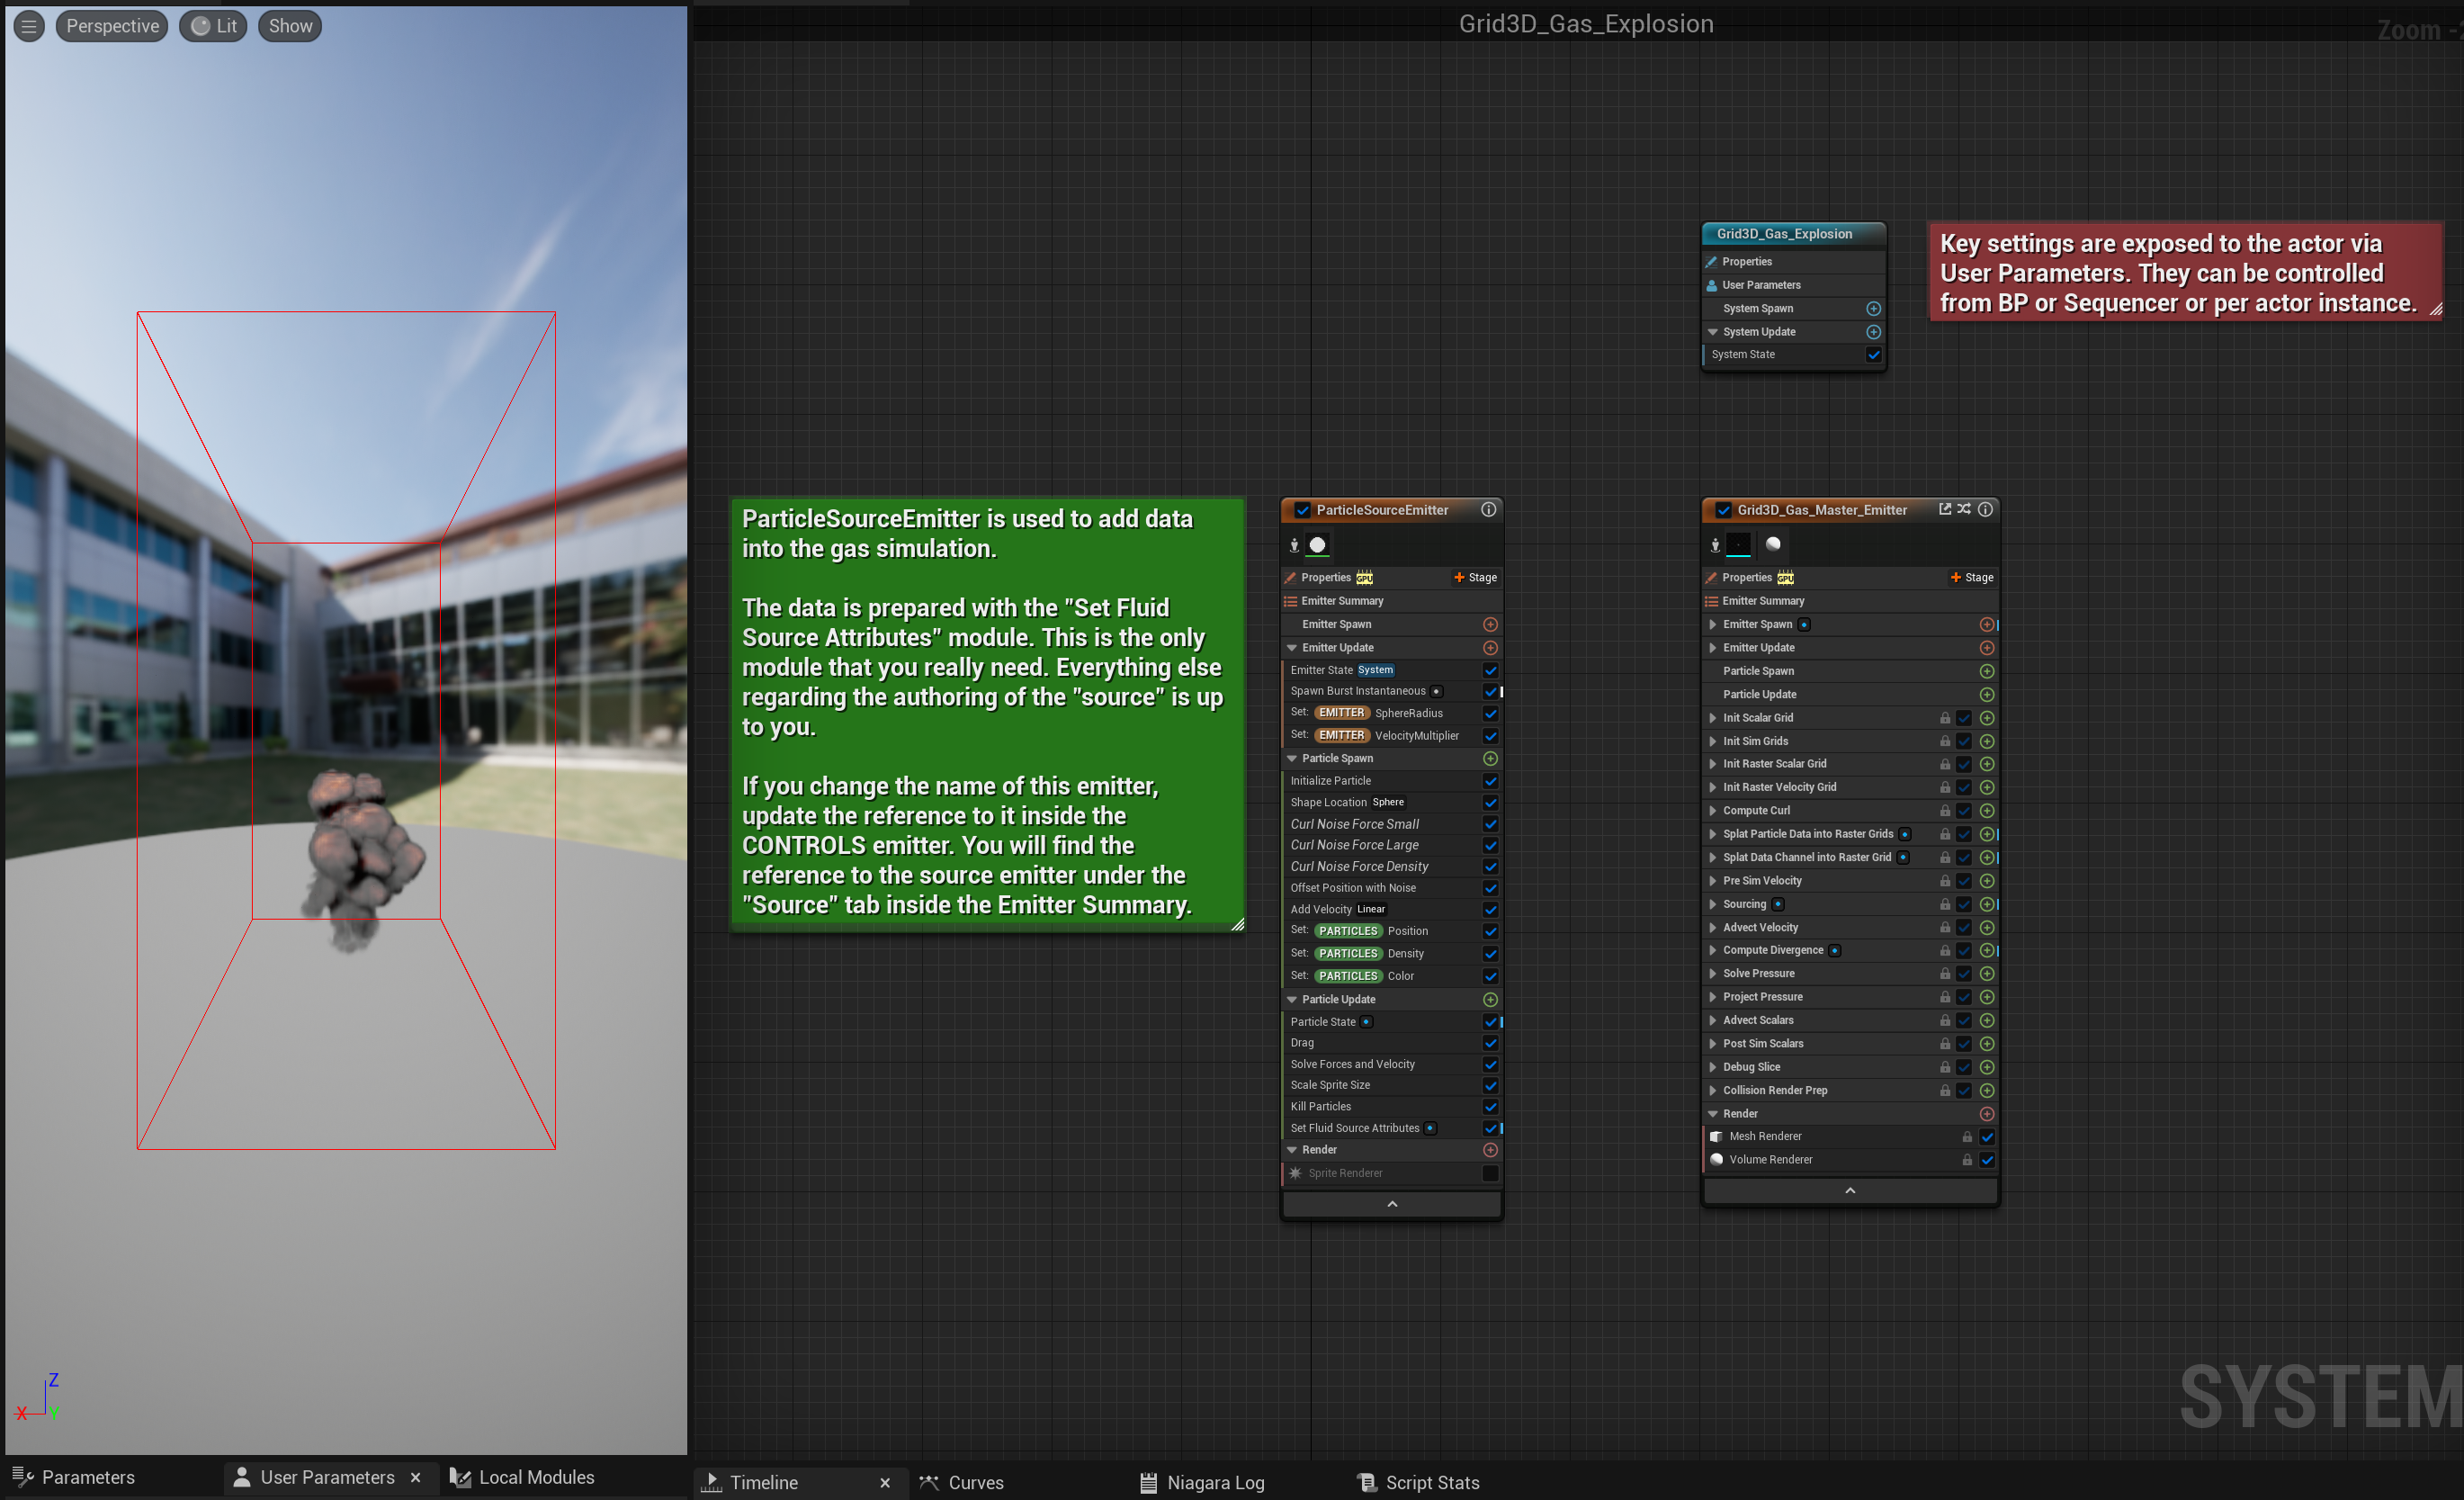Viewport: 2464px width, 1500px height.
Task: Click the emitter thumbnail sphere in ParticleSourceEmitter
Action: pyautogui.click(x=1317, y=545)
